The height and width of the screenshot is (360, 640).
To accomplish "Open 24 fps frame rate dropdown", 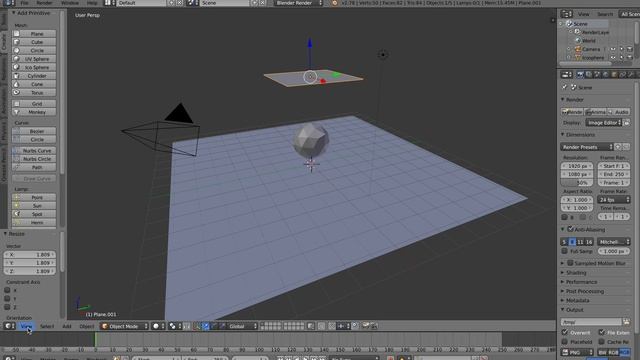I will pos(614,200).
